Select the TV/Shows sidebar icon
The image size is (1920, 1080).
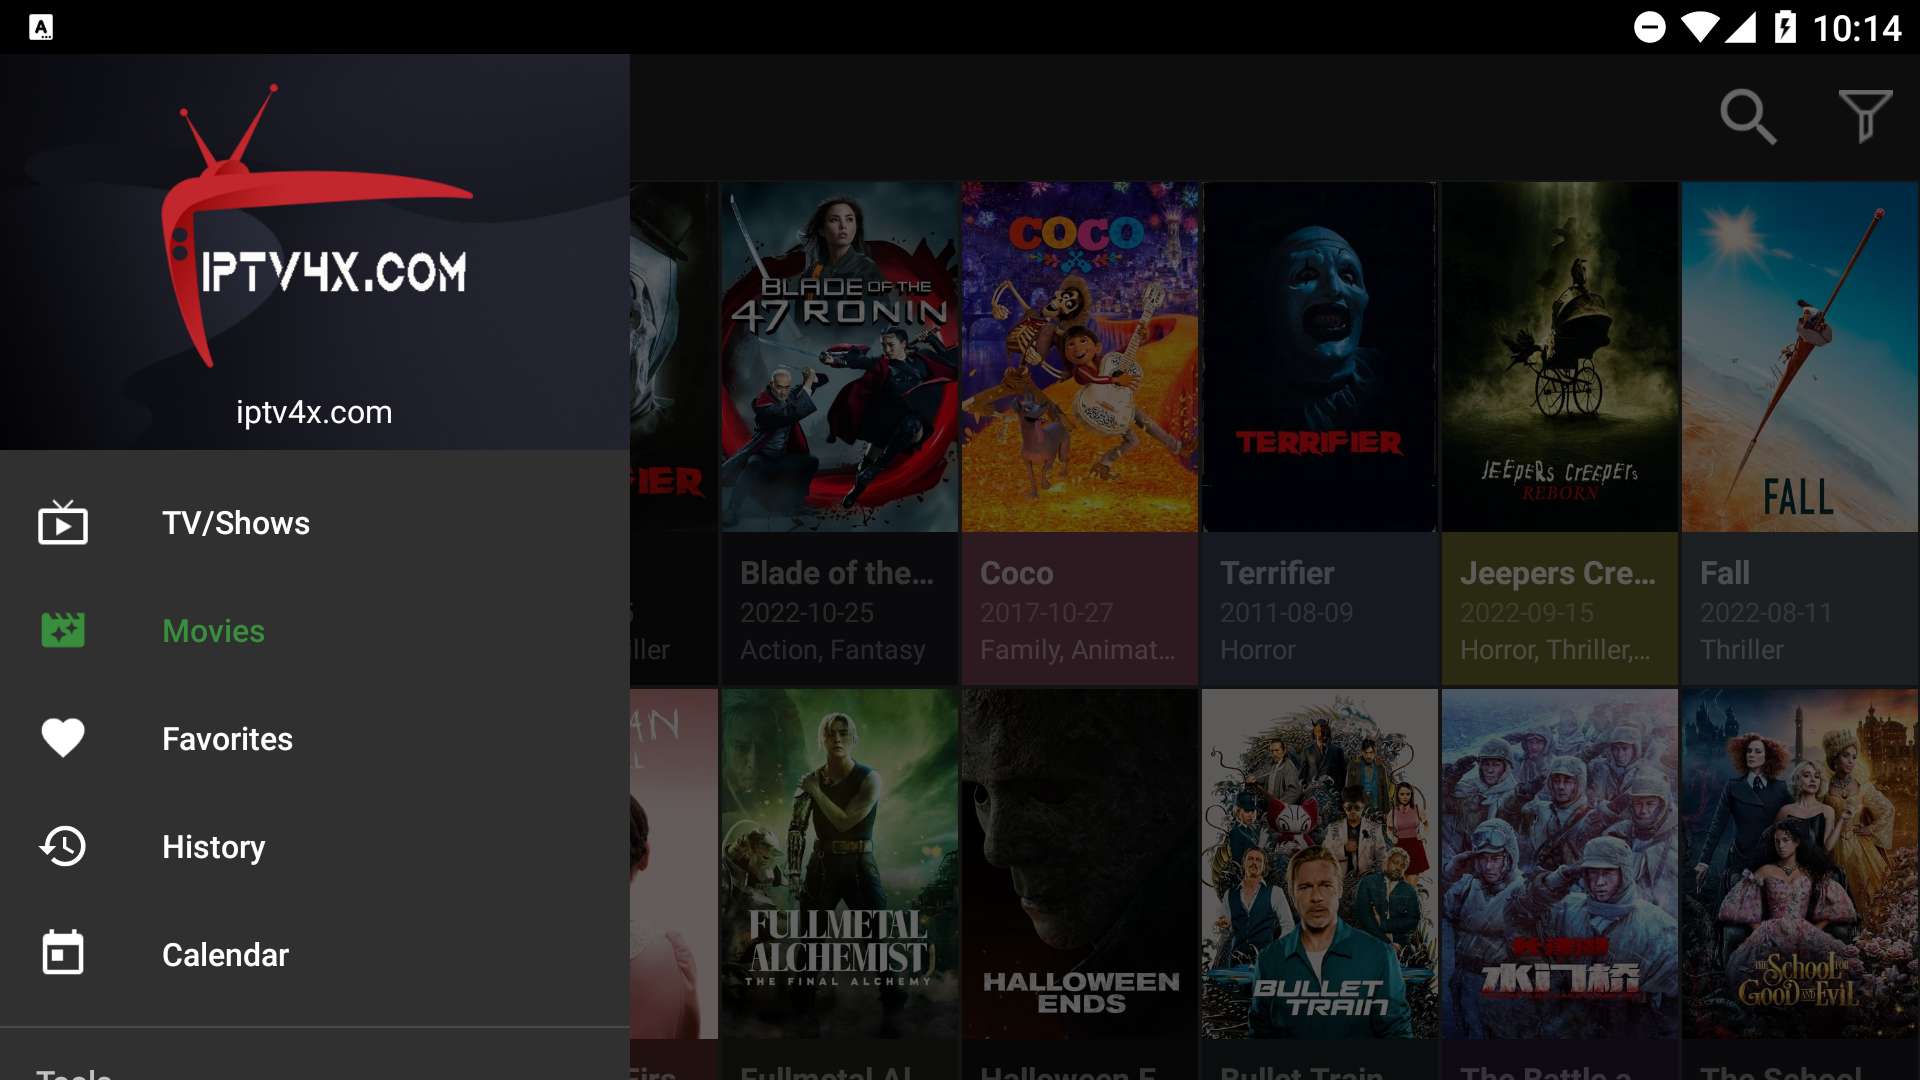62,522
